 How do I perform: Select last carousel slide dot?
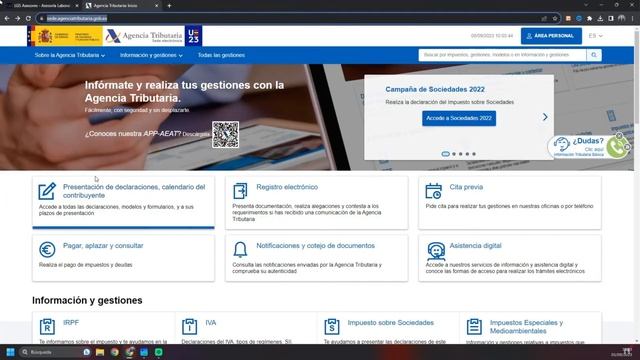tap(474, 154)
